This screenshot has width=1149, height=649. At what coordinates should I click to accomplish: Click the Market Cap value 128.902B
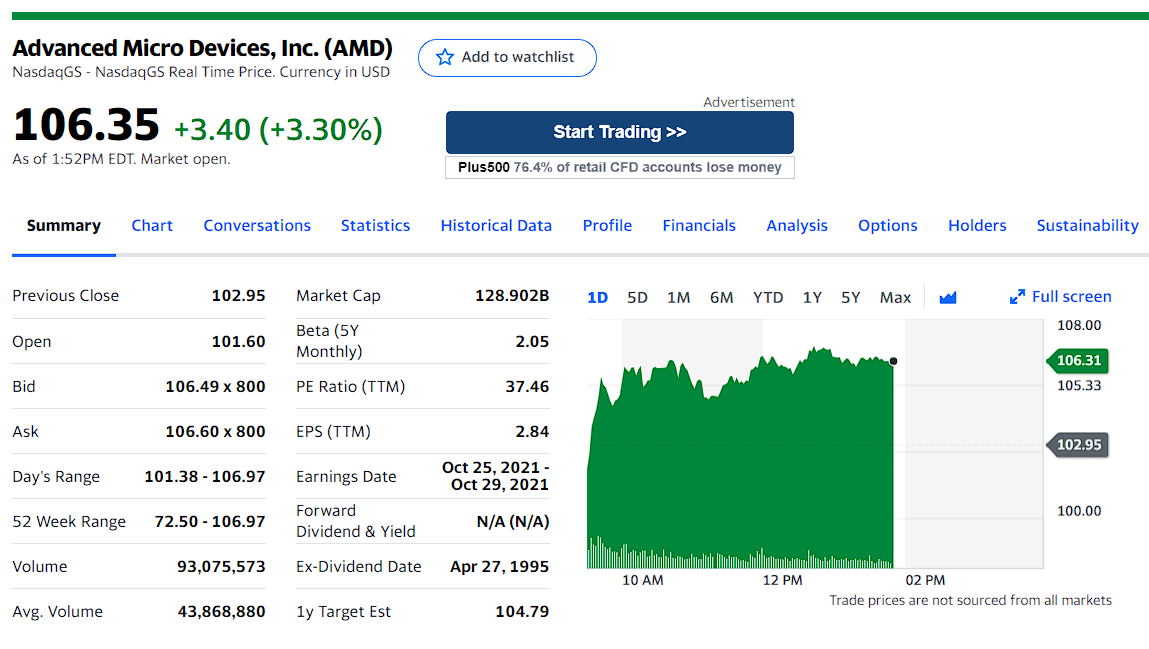coord(512,296)
